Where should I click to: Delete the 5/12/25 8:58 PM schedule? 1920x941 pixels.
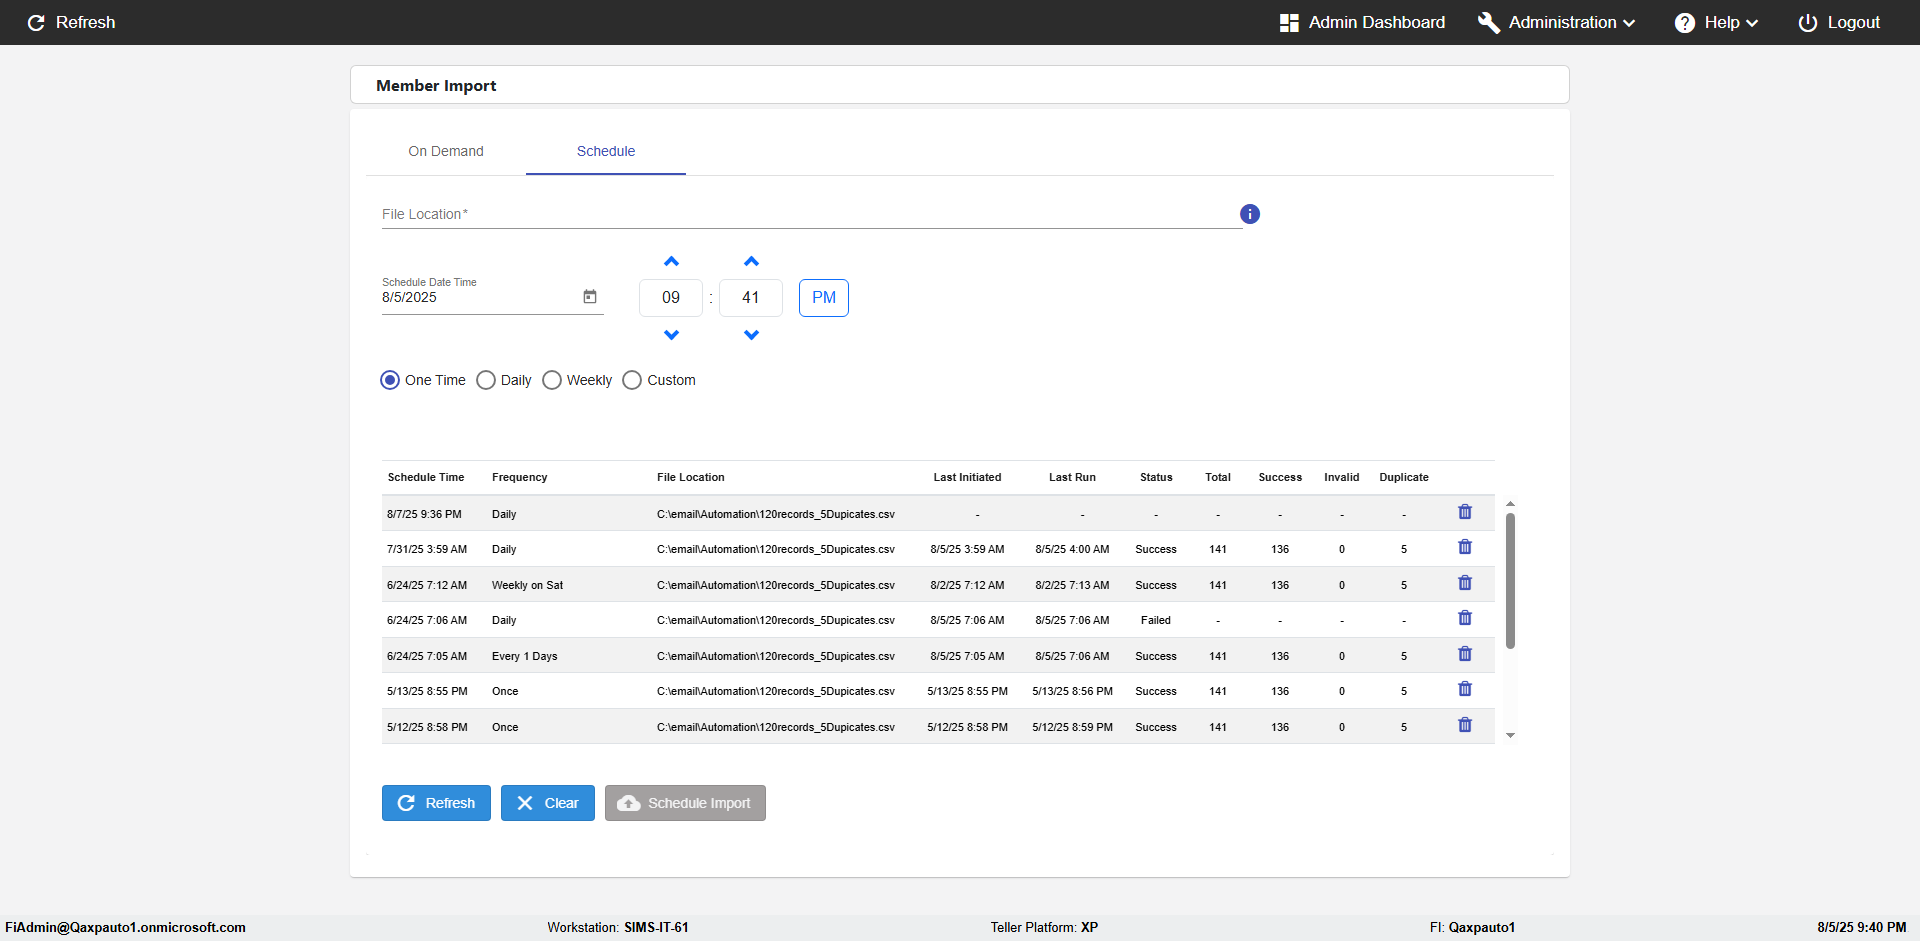tap(1464, 725)
